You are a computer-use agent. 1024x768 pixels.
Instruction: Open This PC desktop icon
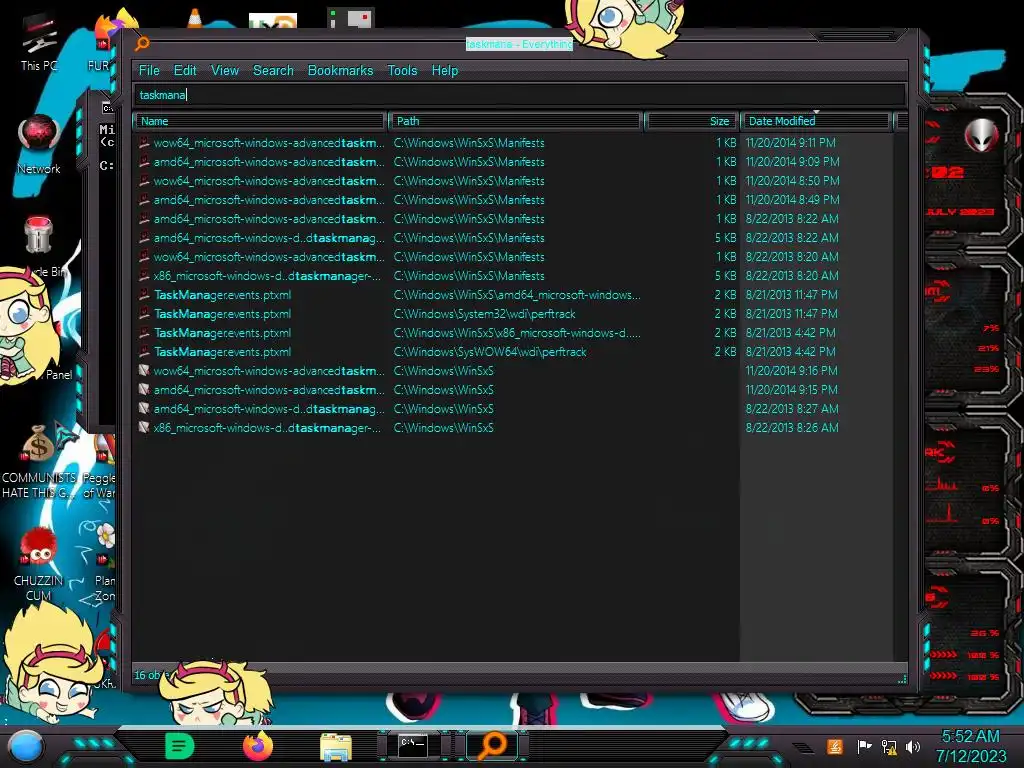point(39,42)
